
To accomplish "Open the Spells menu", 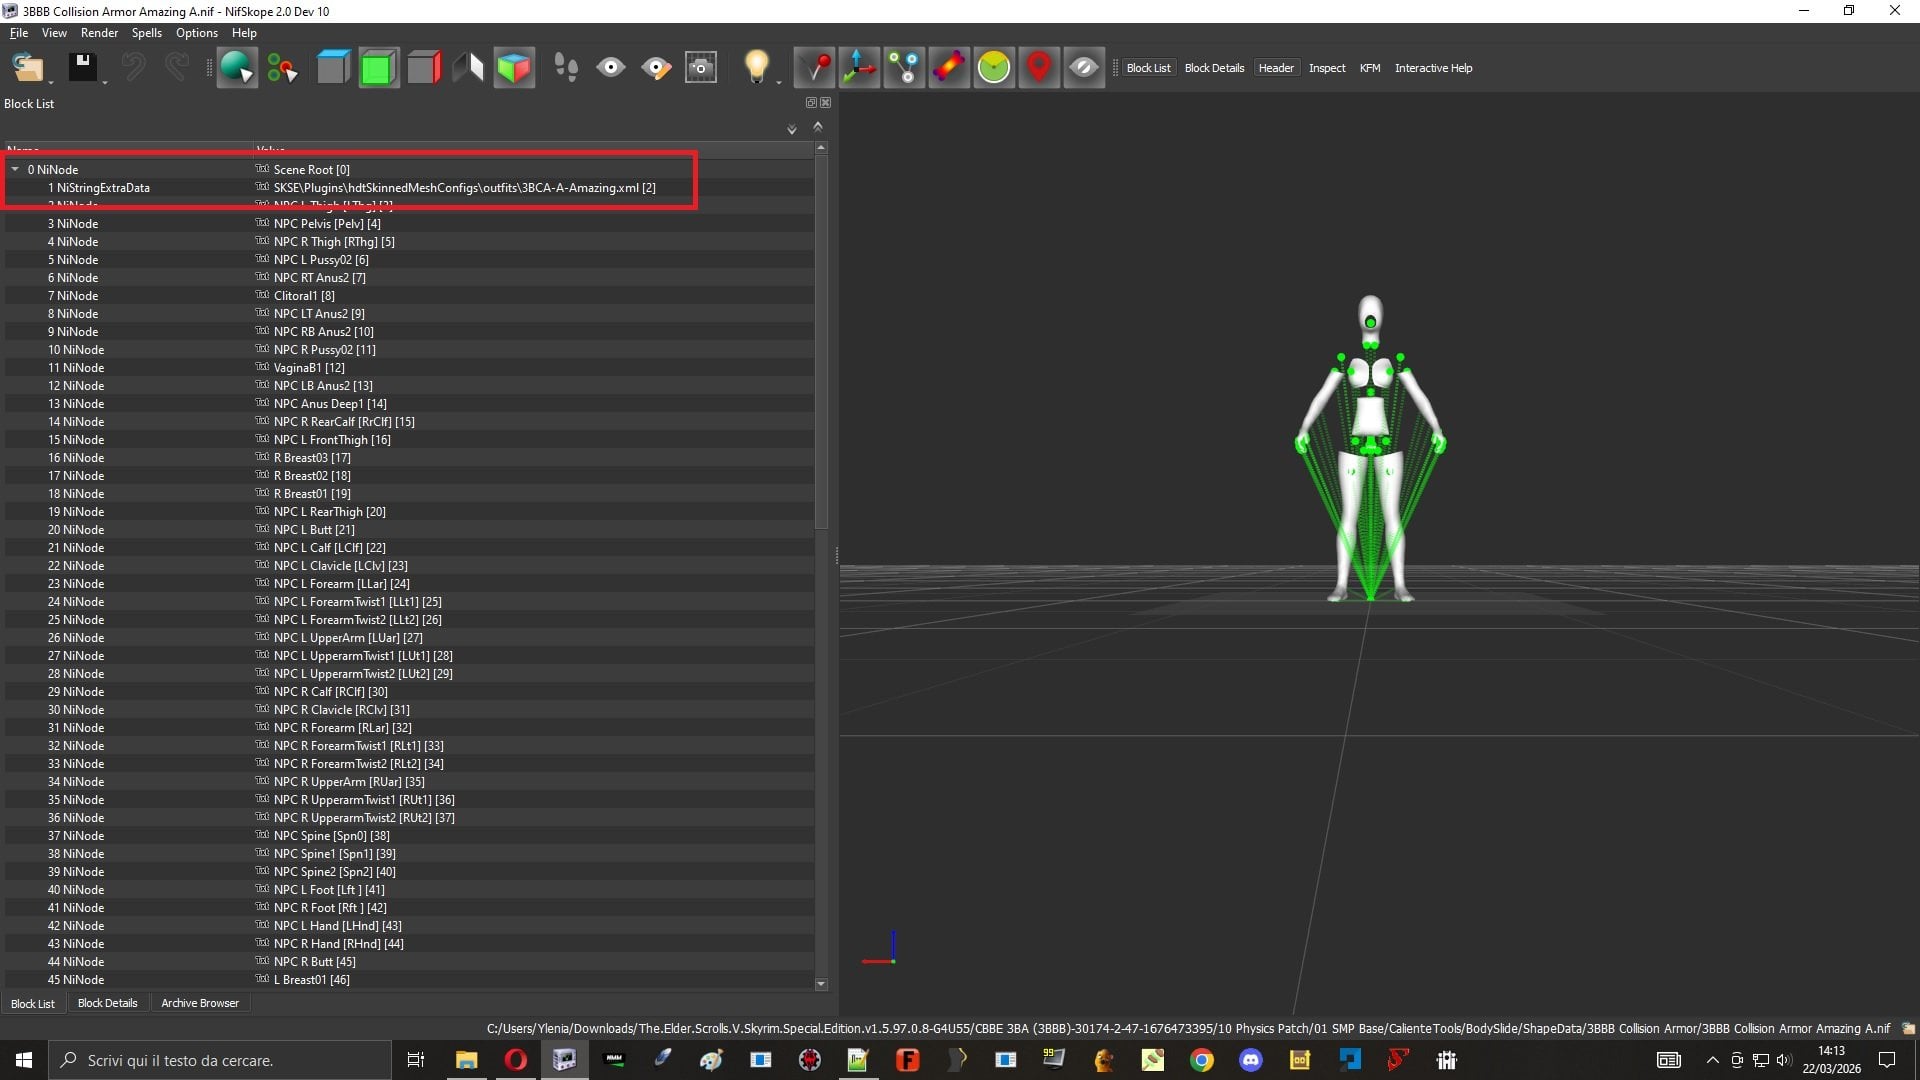I will (x=146, y=33).
